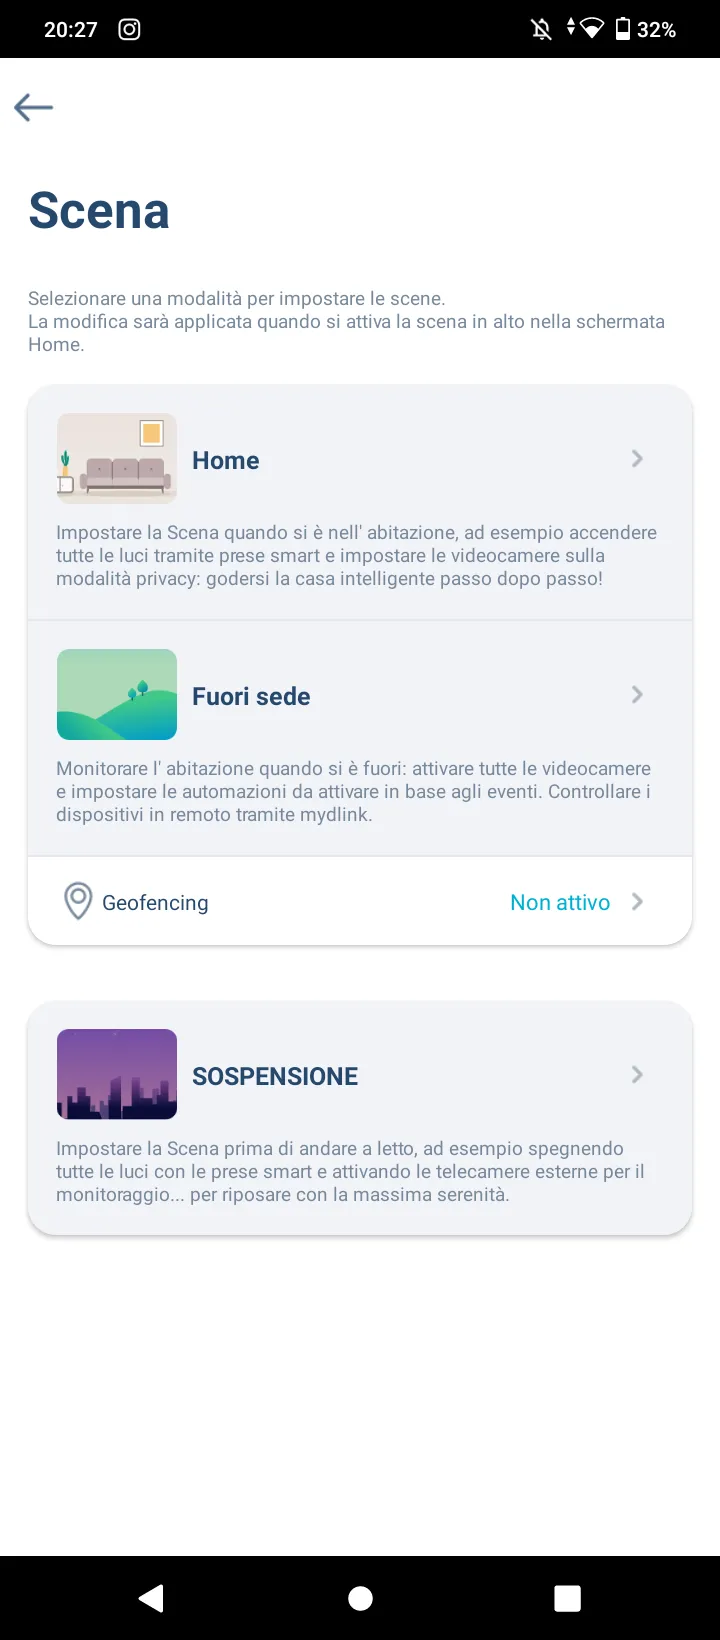Tap the Android recent apps square
This screenshot has width=720, height=1640.
click(567, 1598)
